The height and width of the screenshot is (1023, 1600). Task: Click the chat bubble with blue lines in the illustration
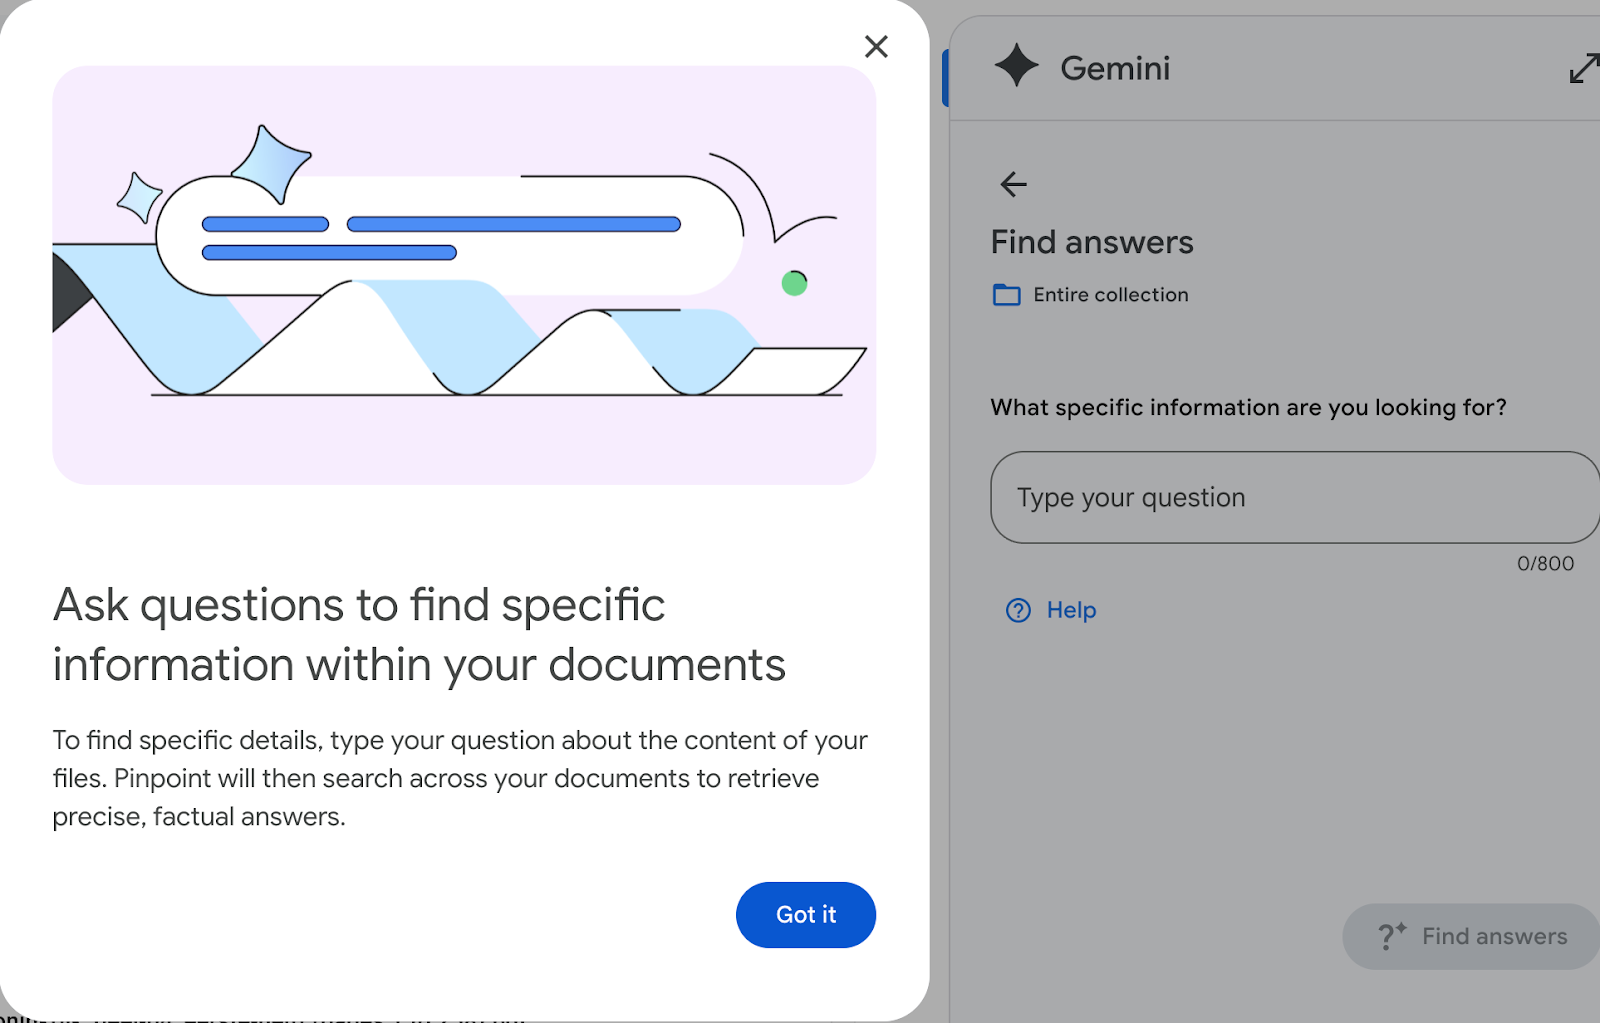pyautogui.click(x=450, y=236)
